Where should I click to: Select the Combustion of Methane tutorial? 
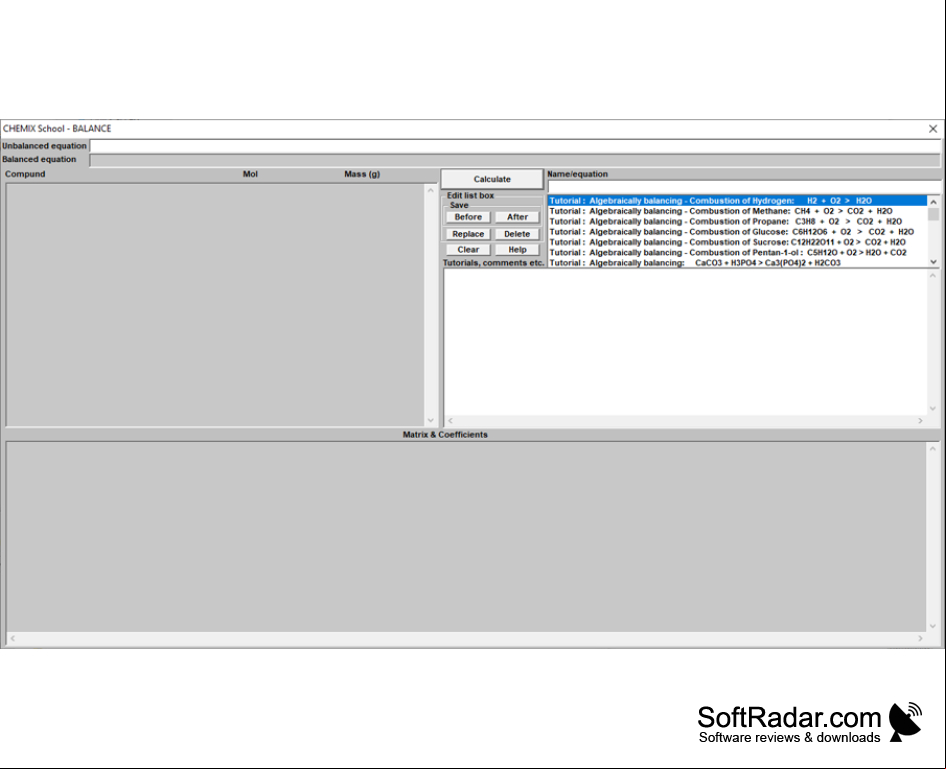coord(737,211)
